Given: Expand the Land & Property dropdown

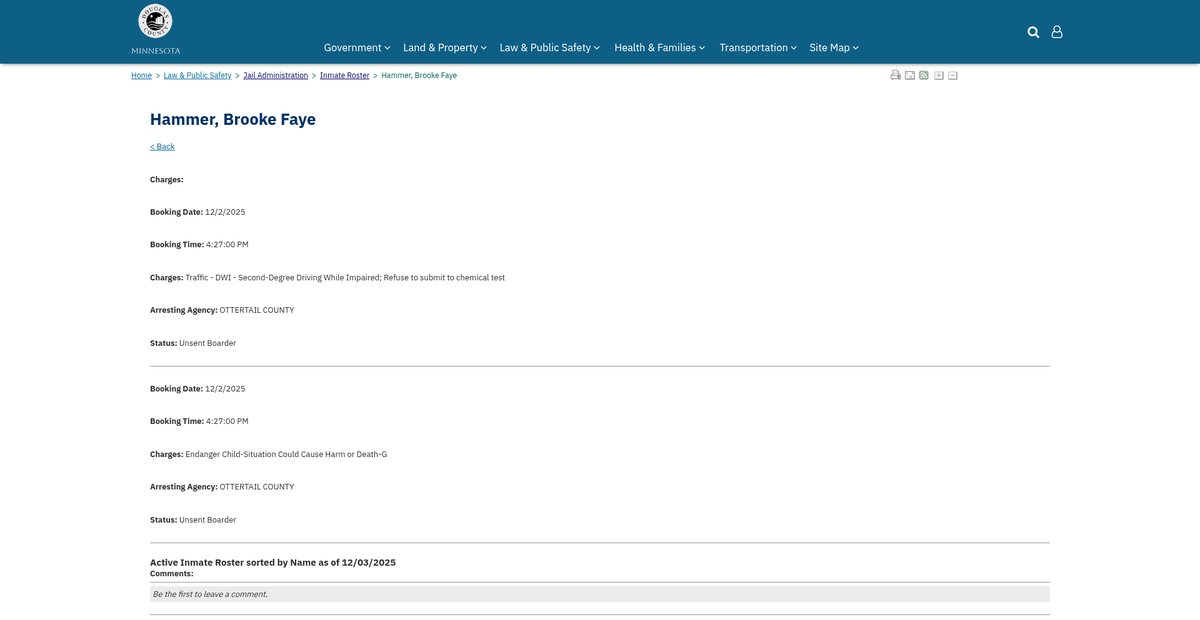Looking at the screenshot, I should click(x=444, y=47).
